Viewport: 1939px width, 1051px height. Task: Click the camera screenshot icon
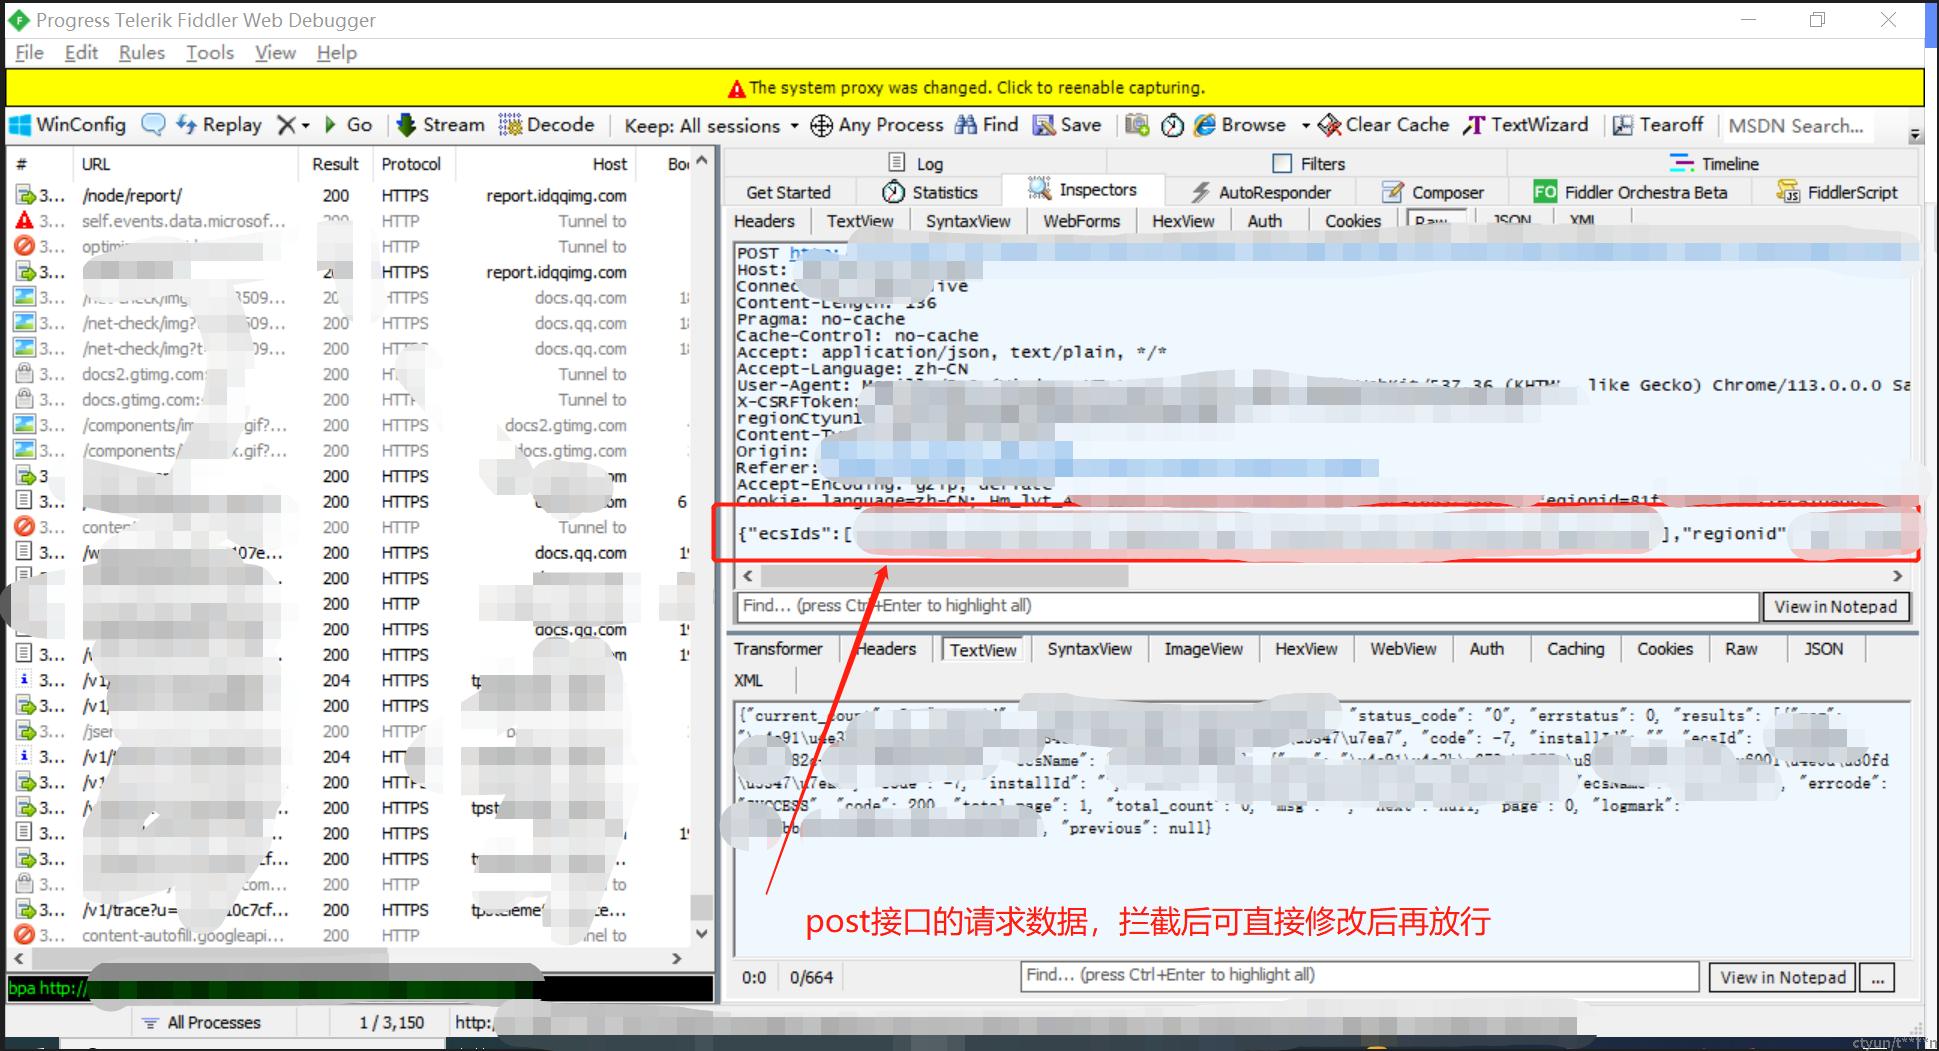(x=1137, y=125)
